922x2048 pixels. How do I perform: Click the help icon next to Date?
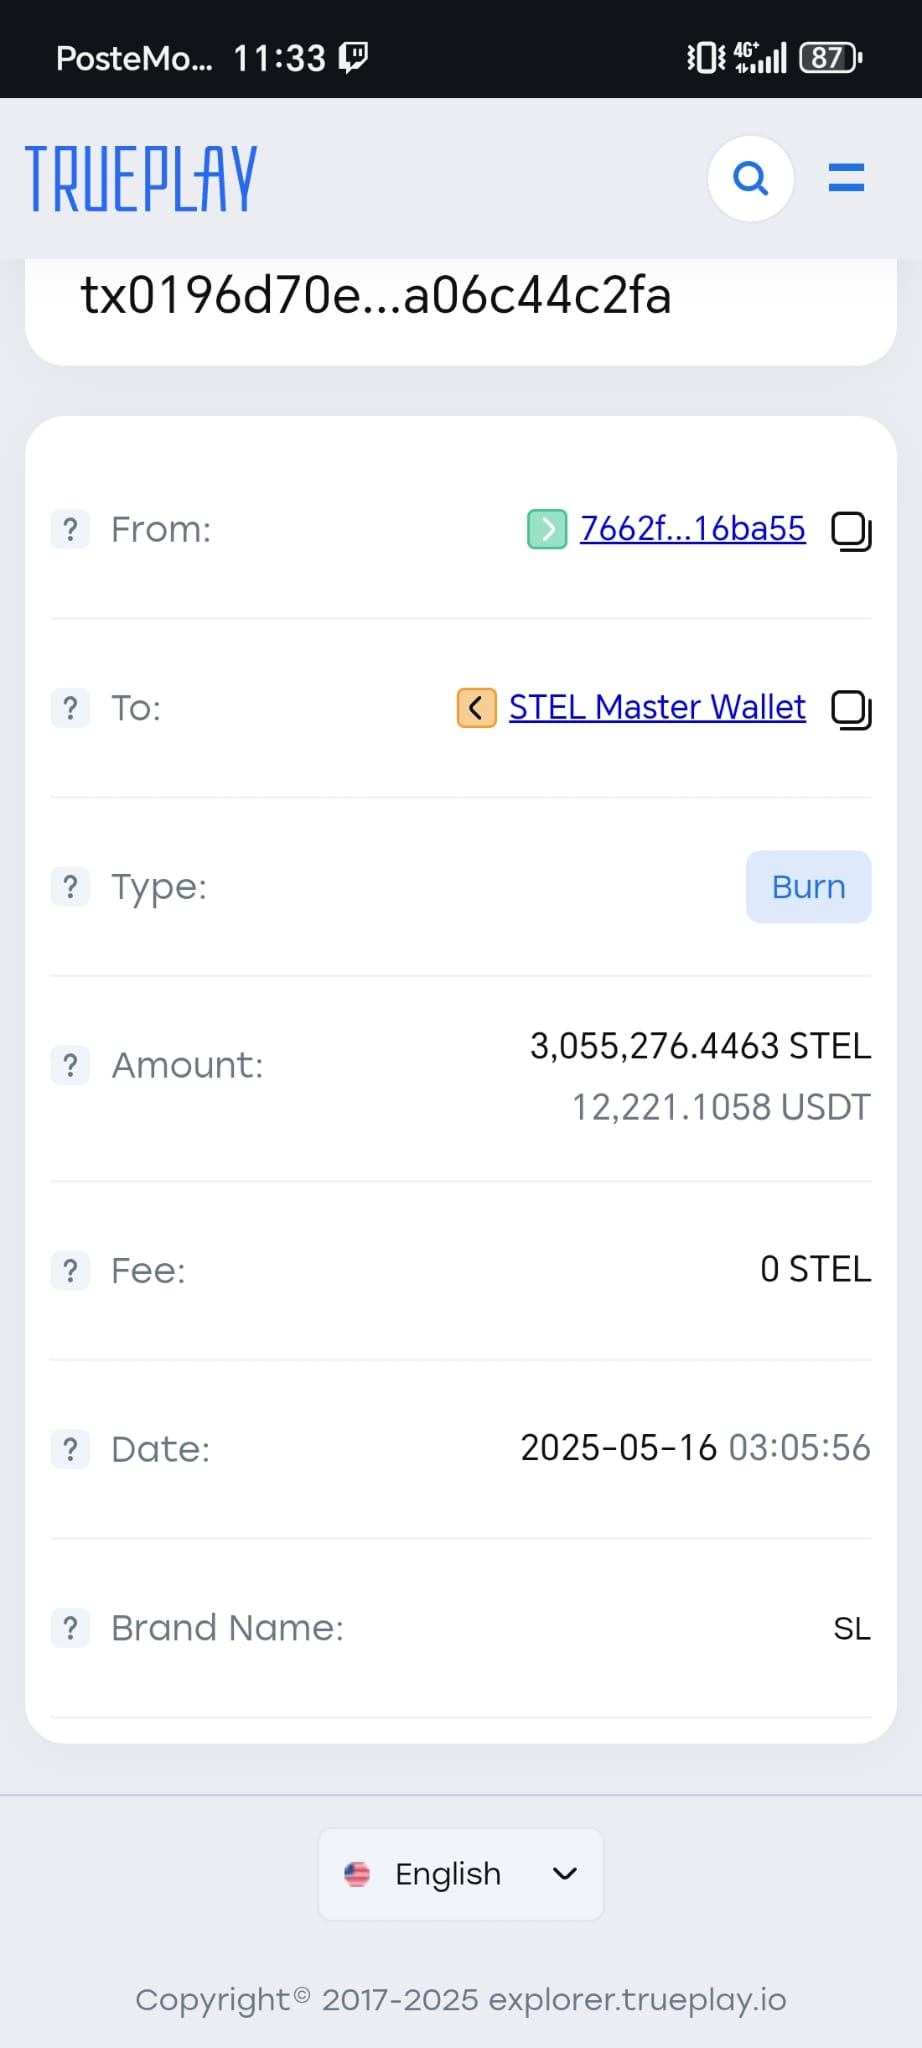(x=70, y=1449)
